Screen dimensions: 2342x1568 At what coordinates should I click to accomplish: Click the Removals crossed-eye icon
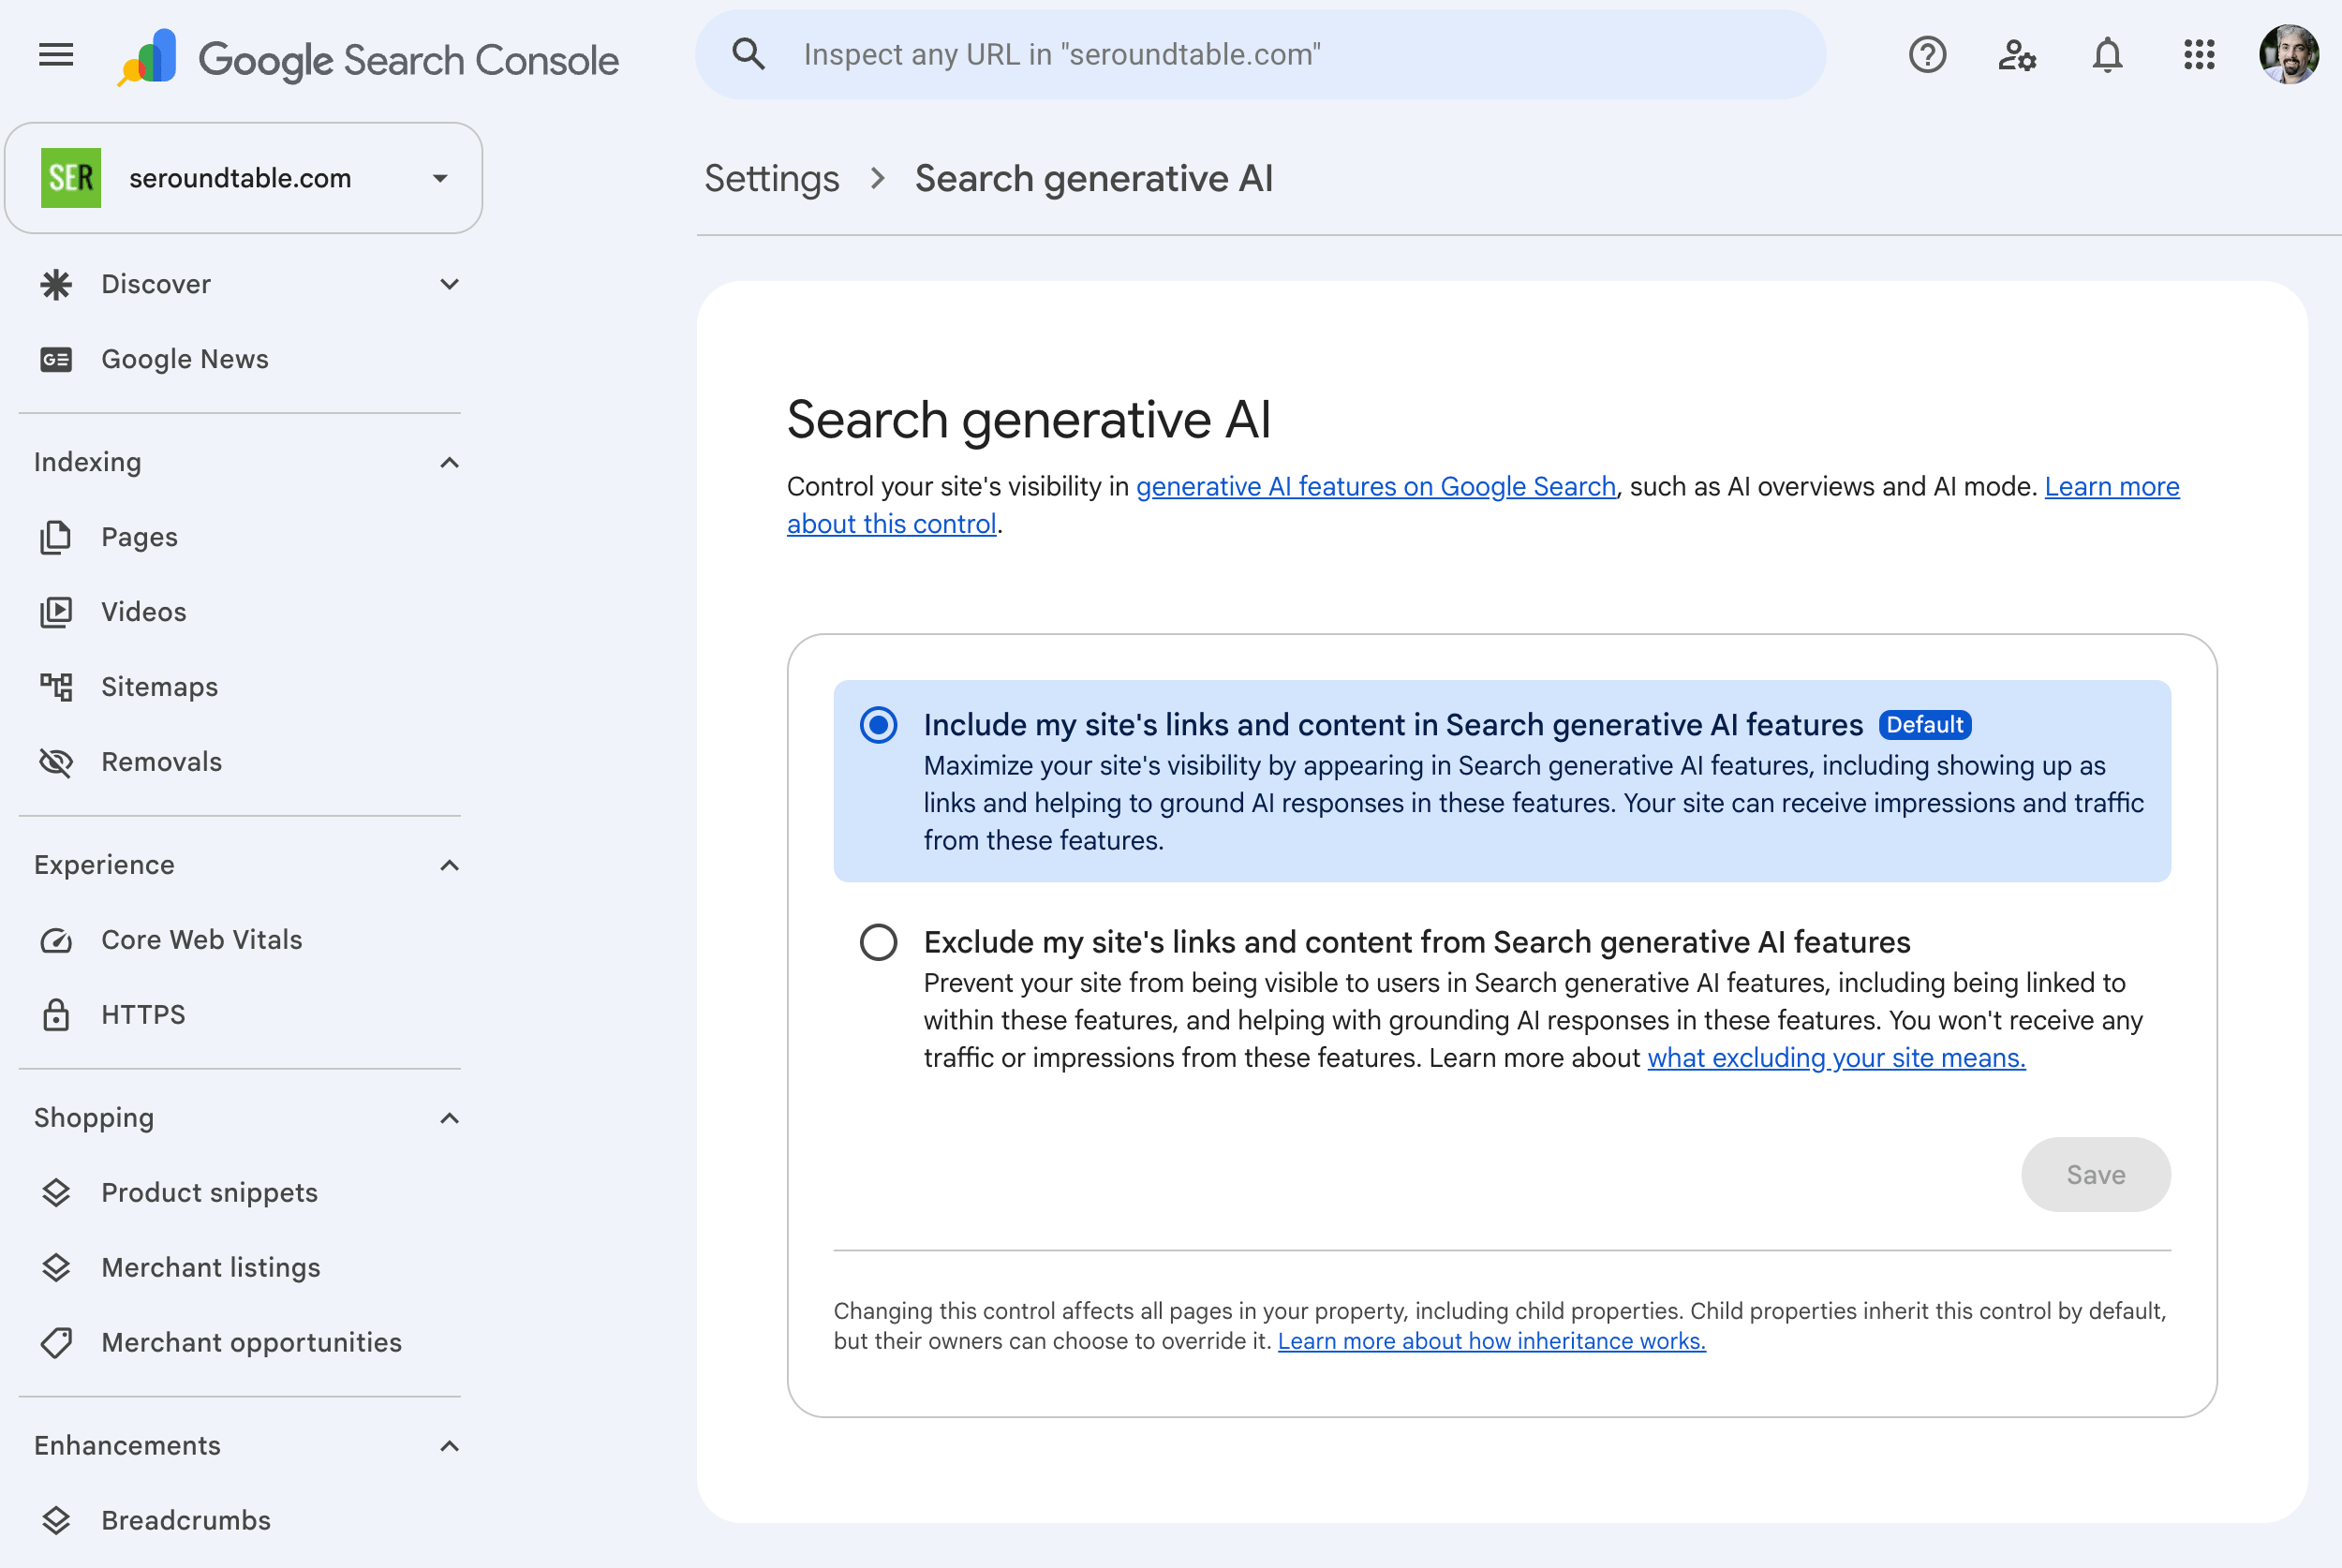coord(56,762)
